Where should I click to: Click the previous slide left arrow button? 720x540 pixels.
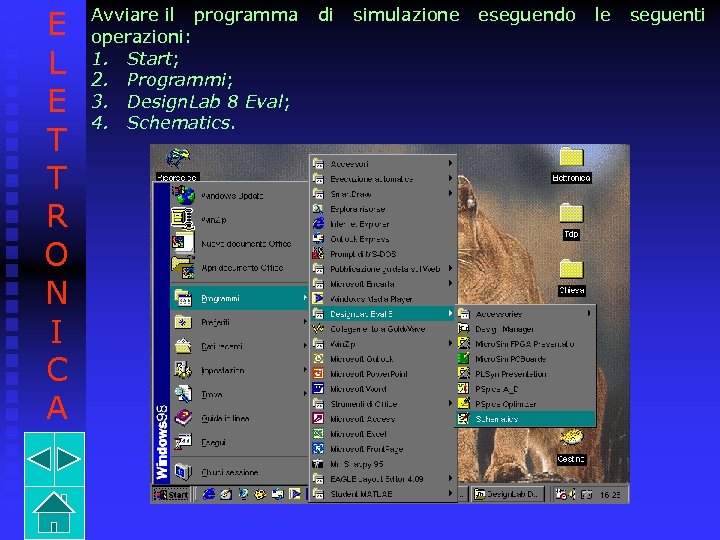[x=39, y=459]
